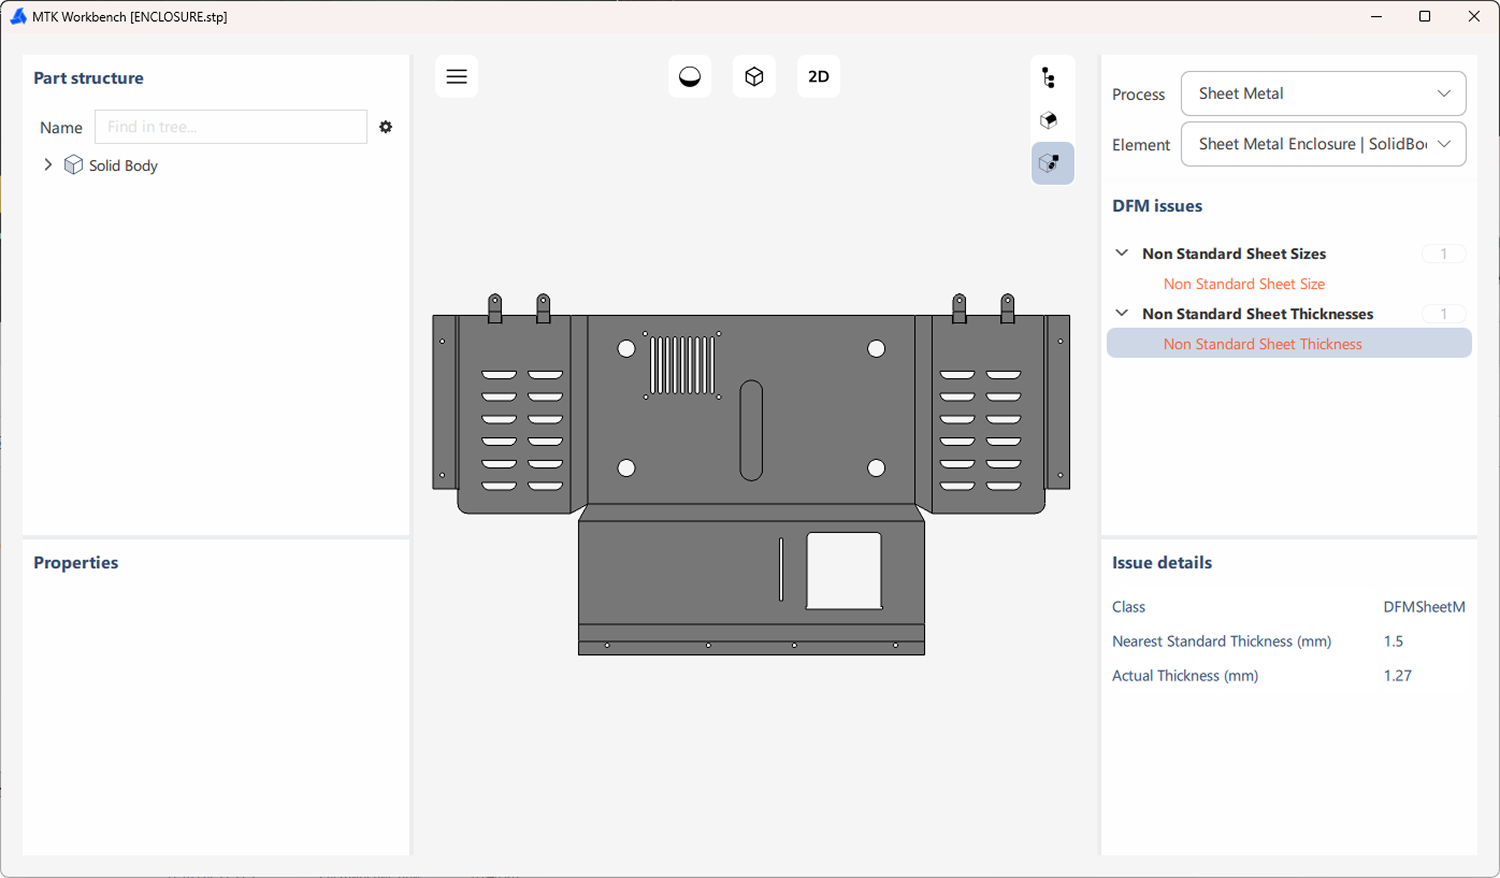Collapse the Non Standard Sheet Thicknesses category

point(1121,313)
